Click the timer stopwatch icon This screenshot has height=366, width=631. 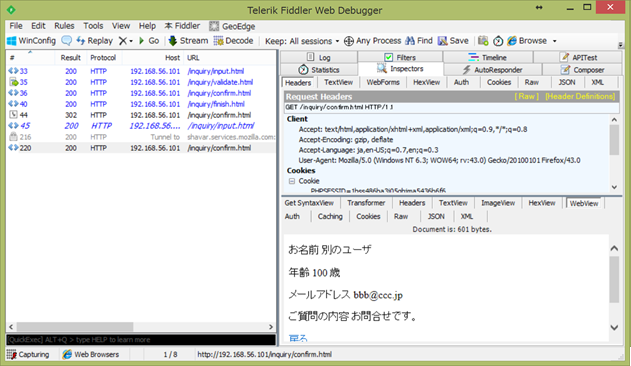pos(498,41)
